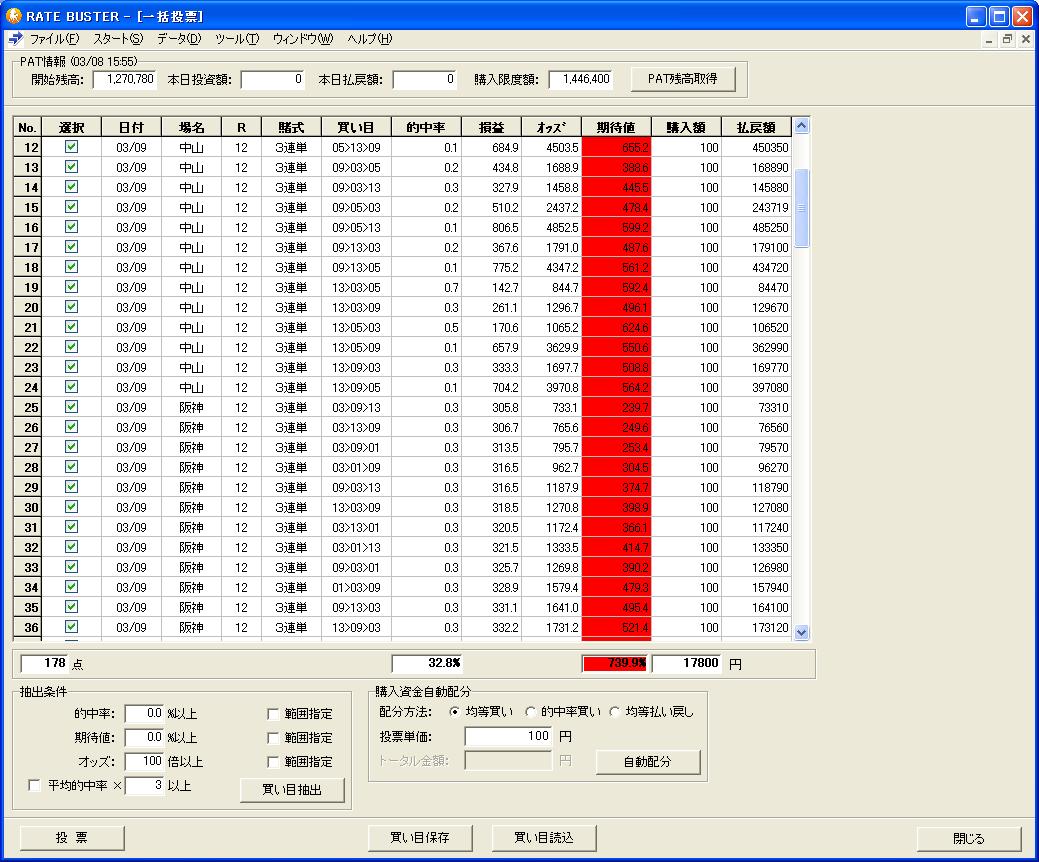Screen dimensions: 1039x862
Task: Click the red 239.7 expected value cell
Action: (616, 407)
